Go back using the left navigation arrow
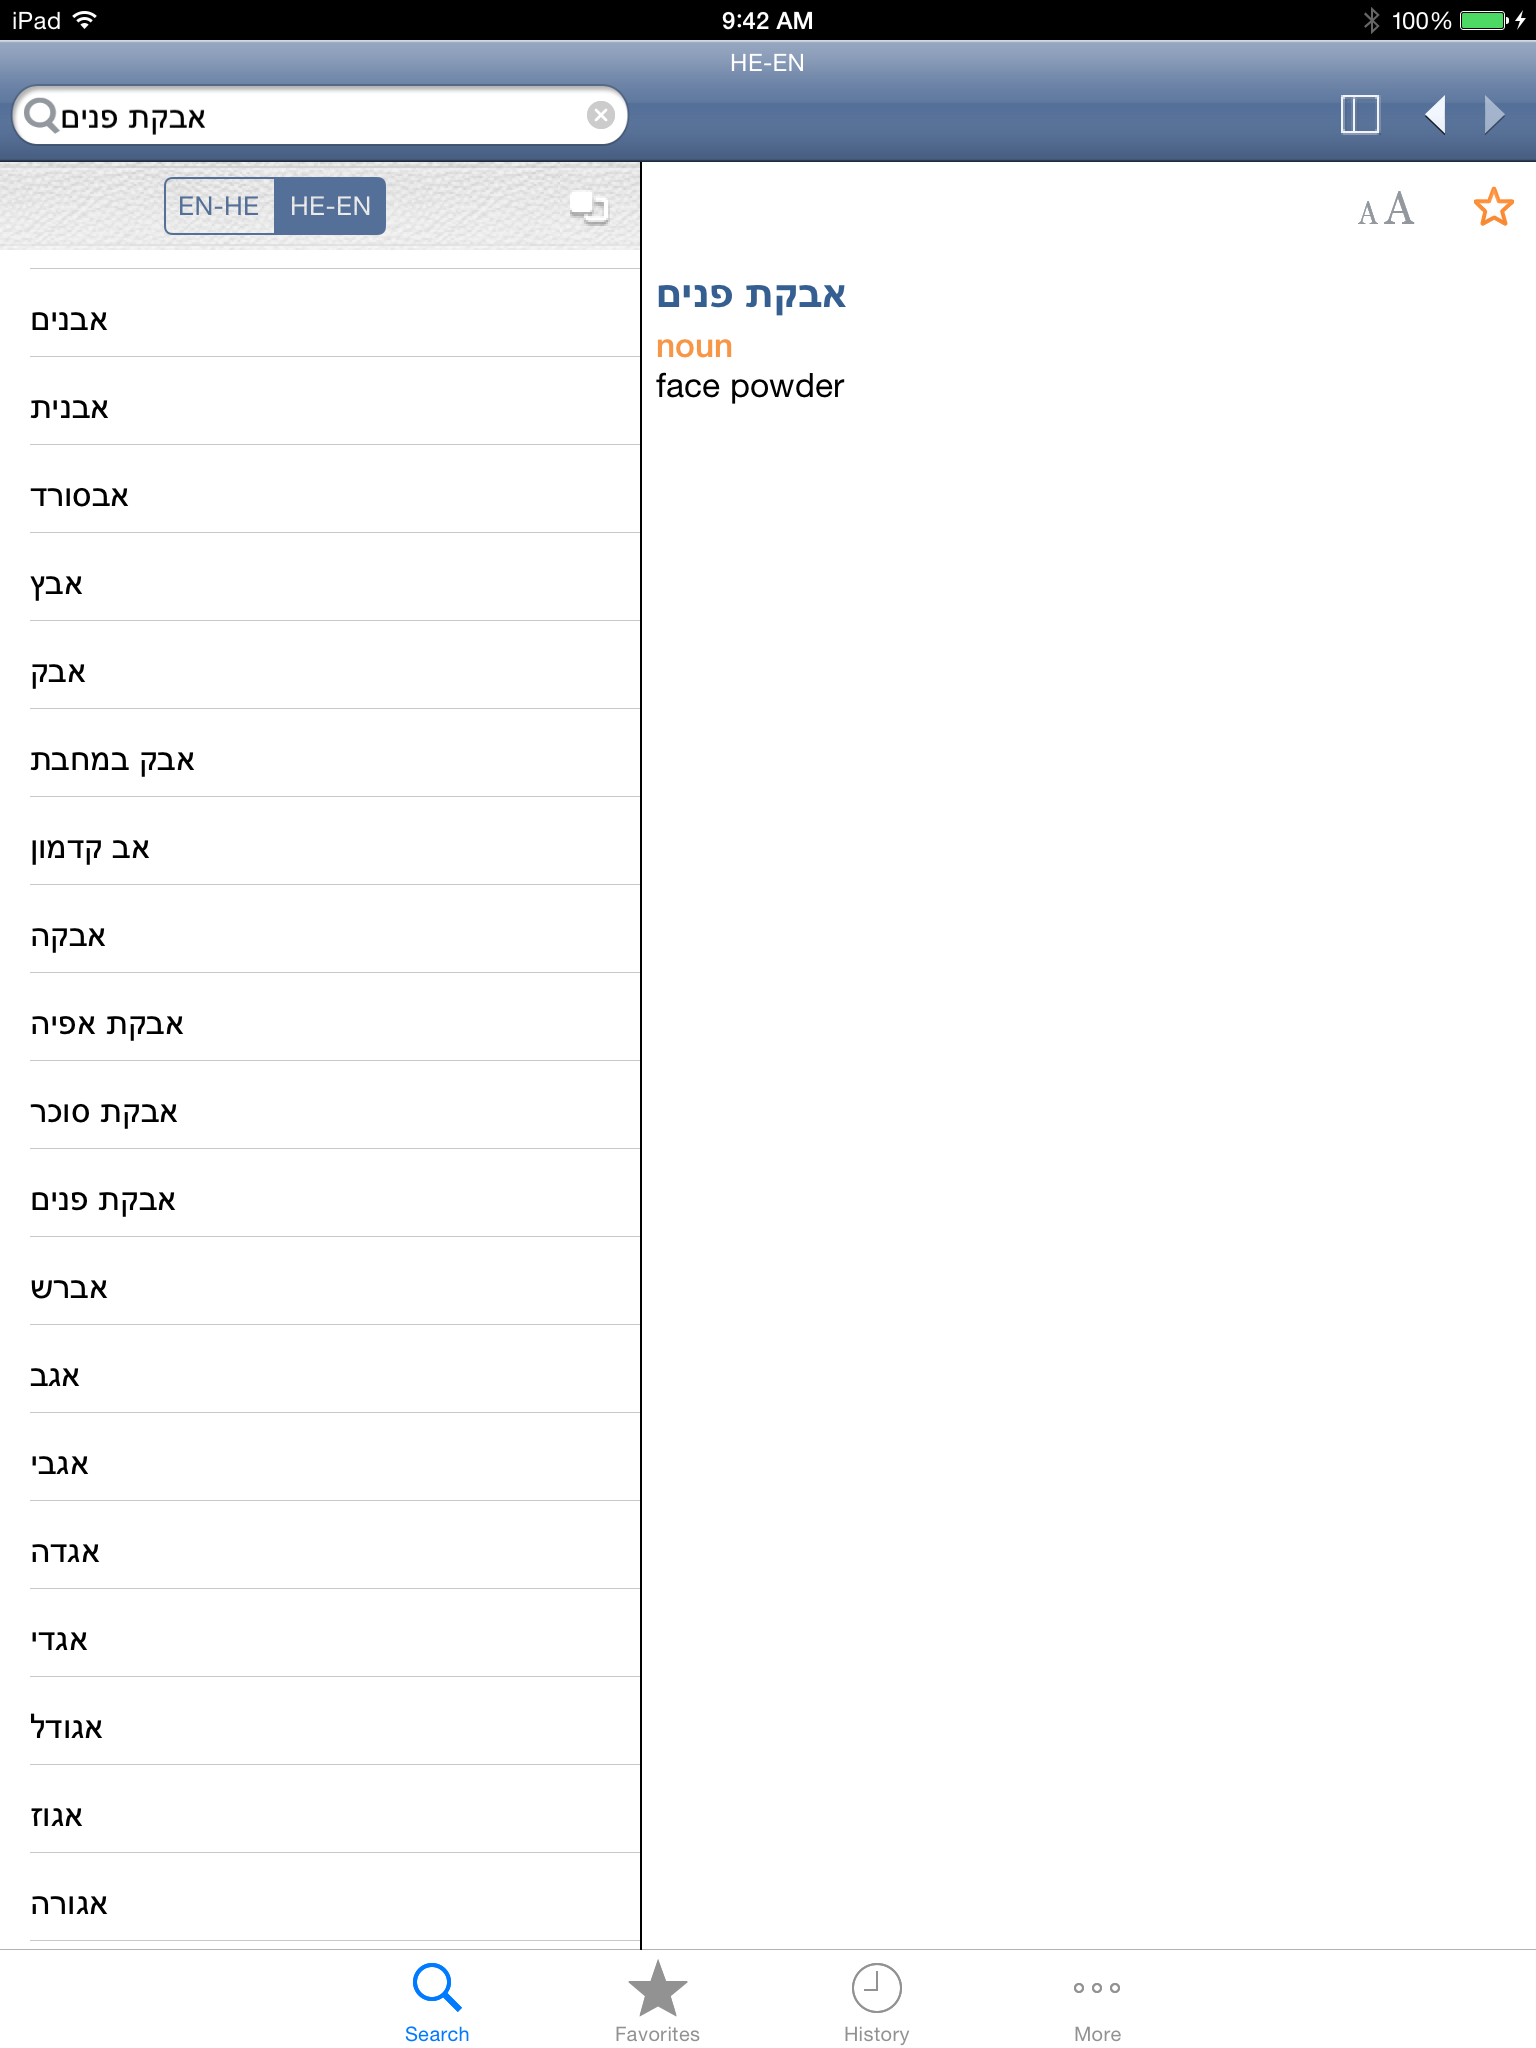1536x2048 pixels. tap(1436, 114)
